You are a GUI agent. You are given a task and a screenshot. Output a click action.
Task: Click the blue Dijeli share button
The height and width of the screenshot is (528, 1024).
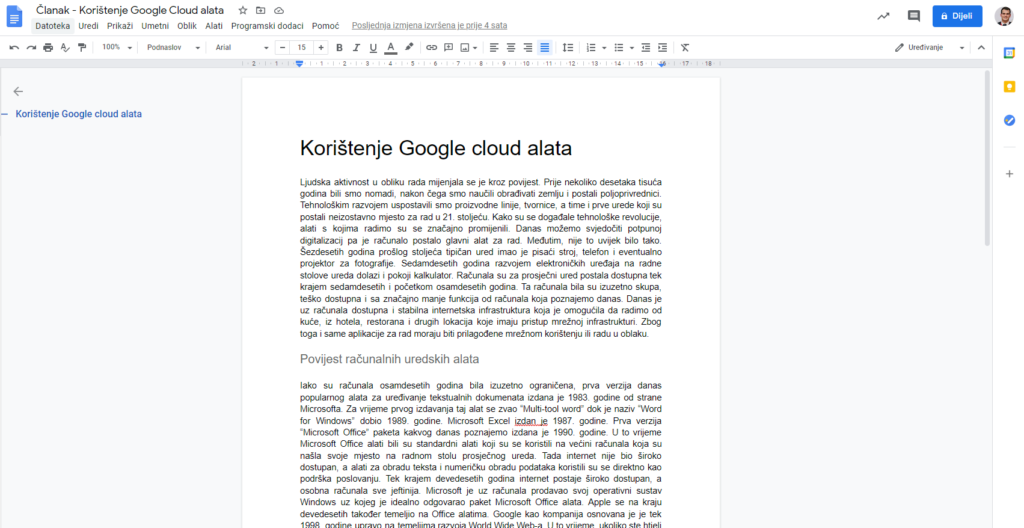click(957, 16)
